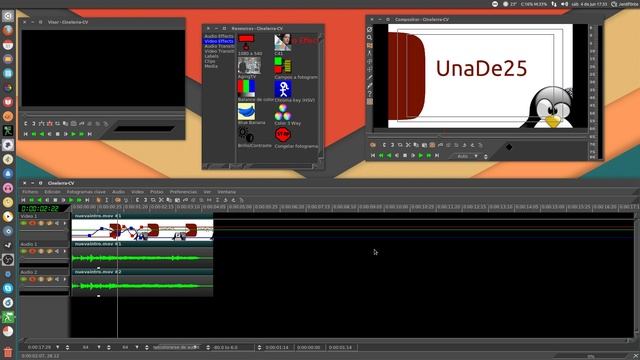Select the AgingTV effect icon
Viewport: 640px width, 360px height.
point(249,65)
